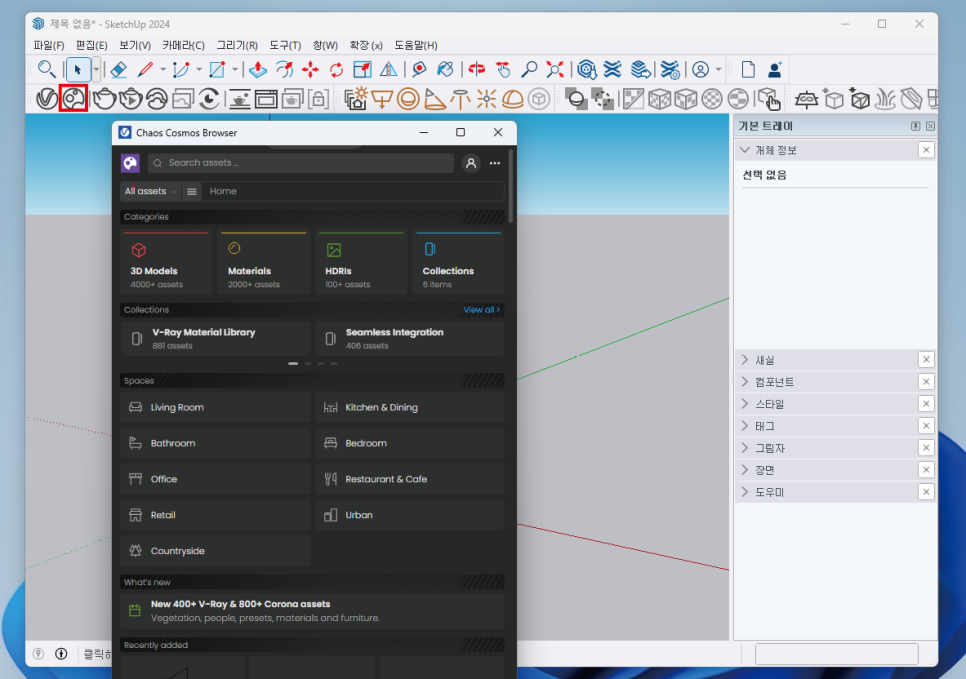This screenshot has width=966, height=679.
Task: Open the 확장(x) menu
Action: pos(366,46)
